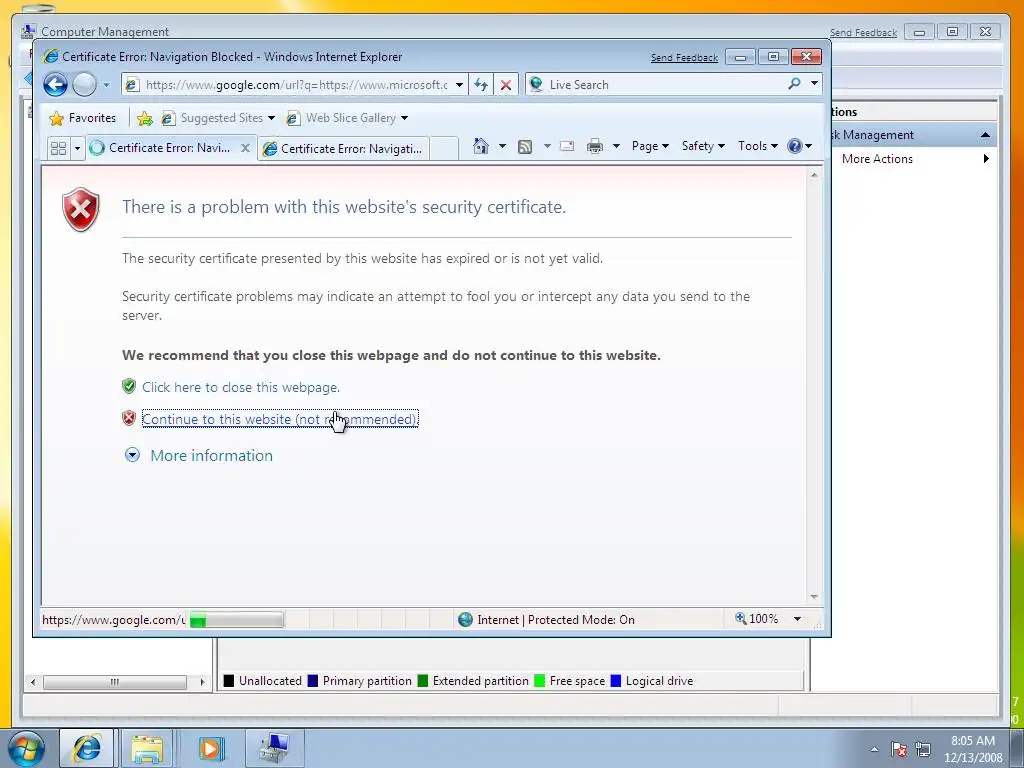Switch to the second Certificate Error tab

pos(344,149)
